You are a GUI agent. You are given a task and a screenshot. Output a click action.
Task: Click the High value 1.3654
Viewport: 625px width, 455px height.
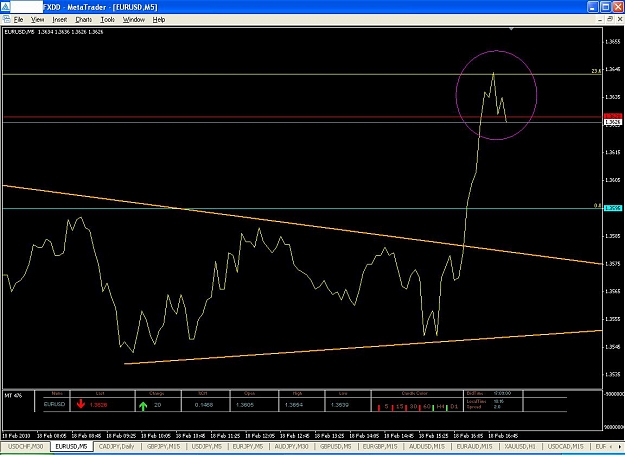tap(294, 405)
